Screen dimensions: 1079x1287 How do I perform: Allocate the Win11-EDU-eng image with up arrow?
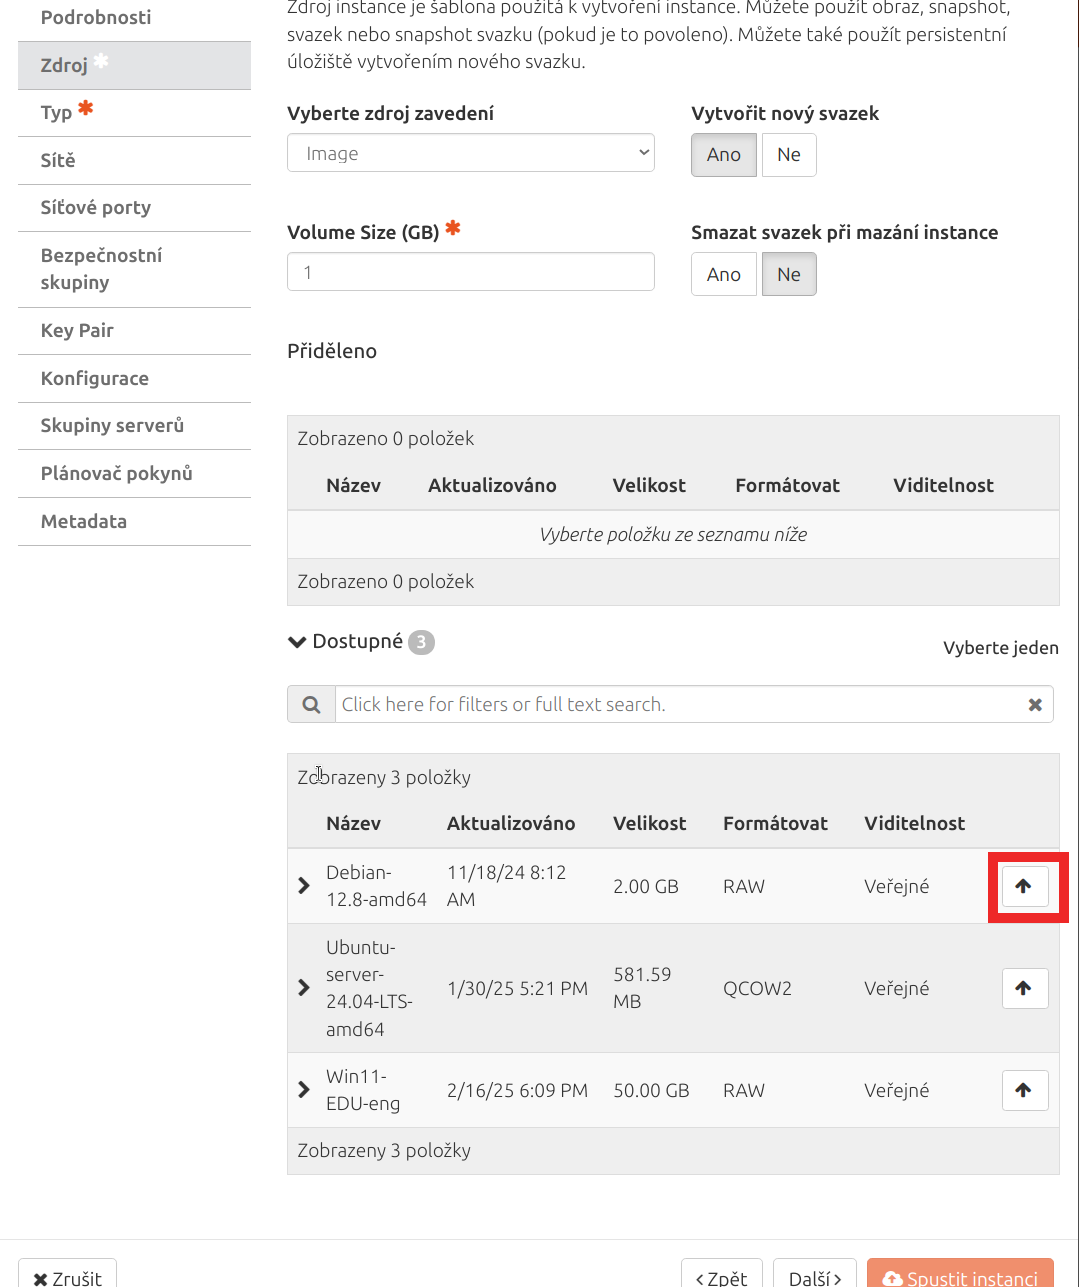[1025, 1090]
